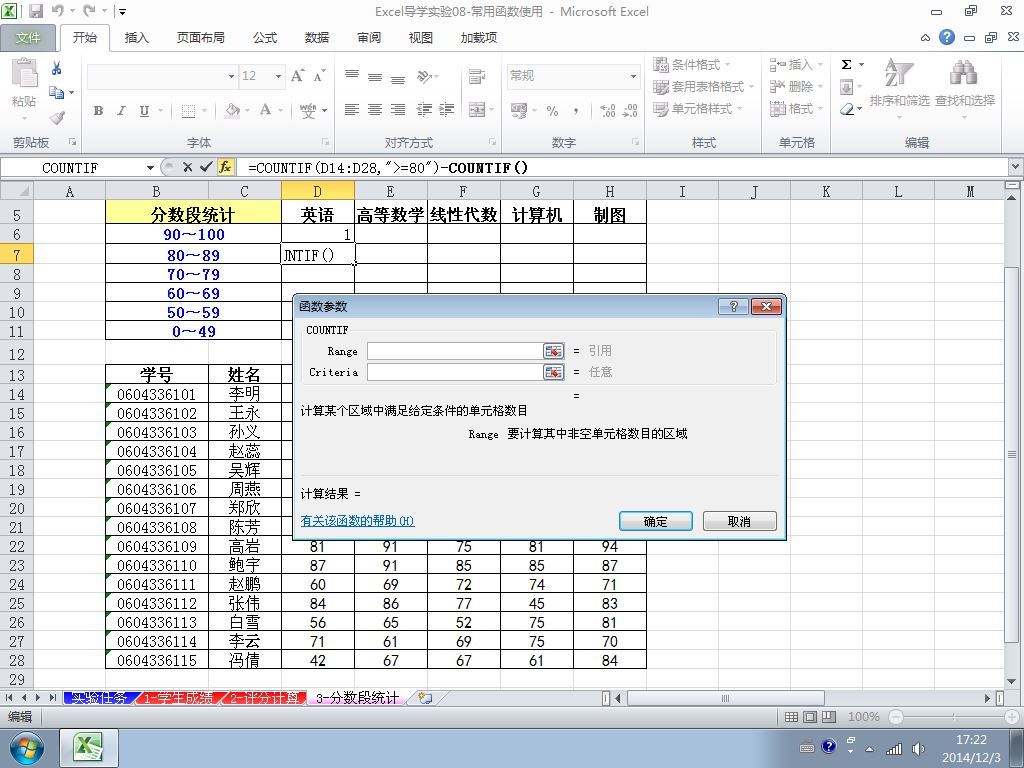This screenshot has height=768, width=1024.
Task: Click the Clear eraser icon
Action: (x=847, y=109)
